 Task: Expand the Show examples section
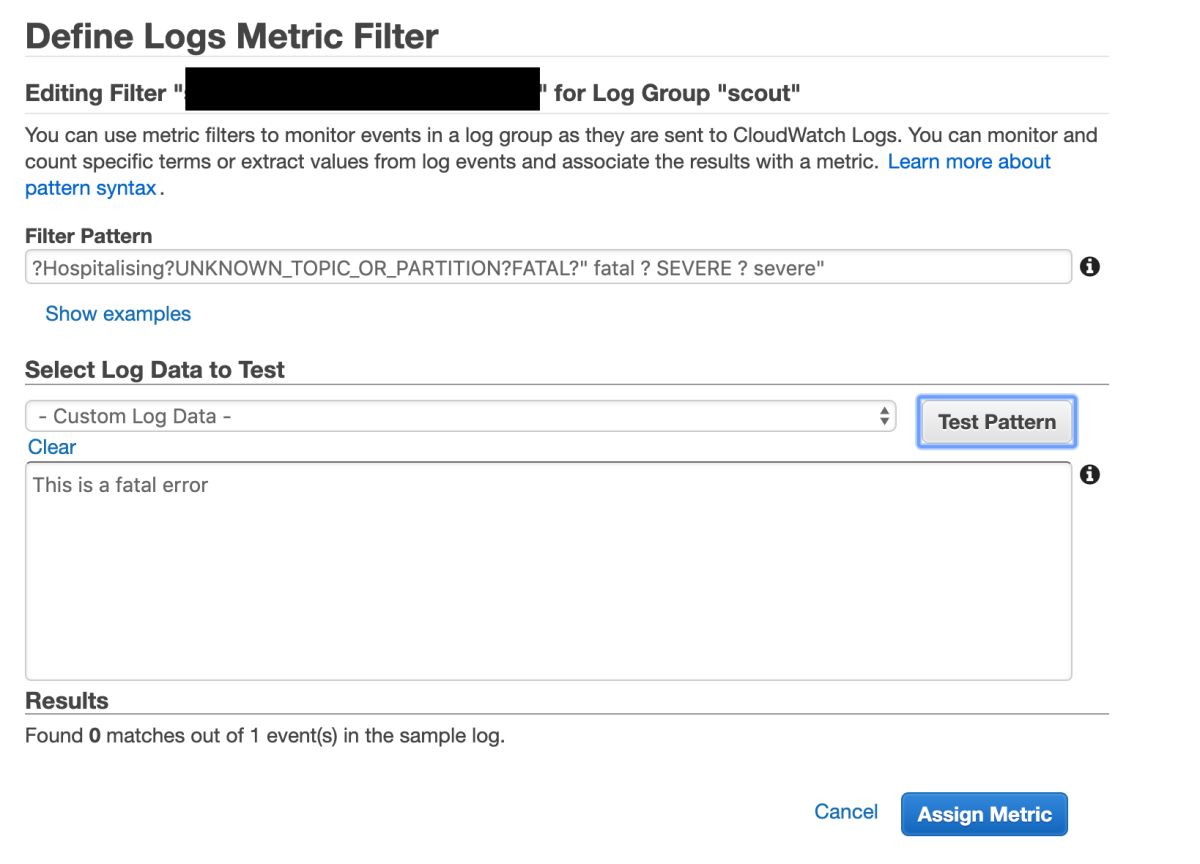[x=118, y=314]
